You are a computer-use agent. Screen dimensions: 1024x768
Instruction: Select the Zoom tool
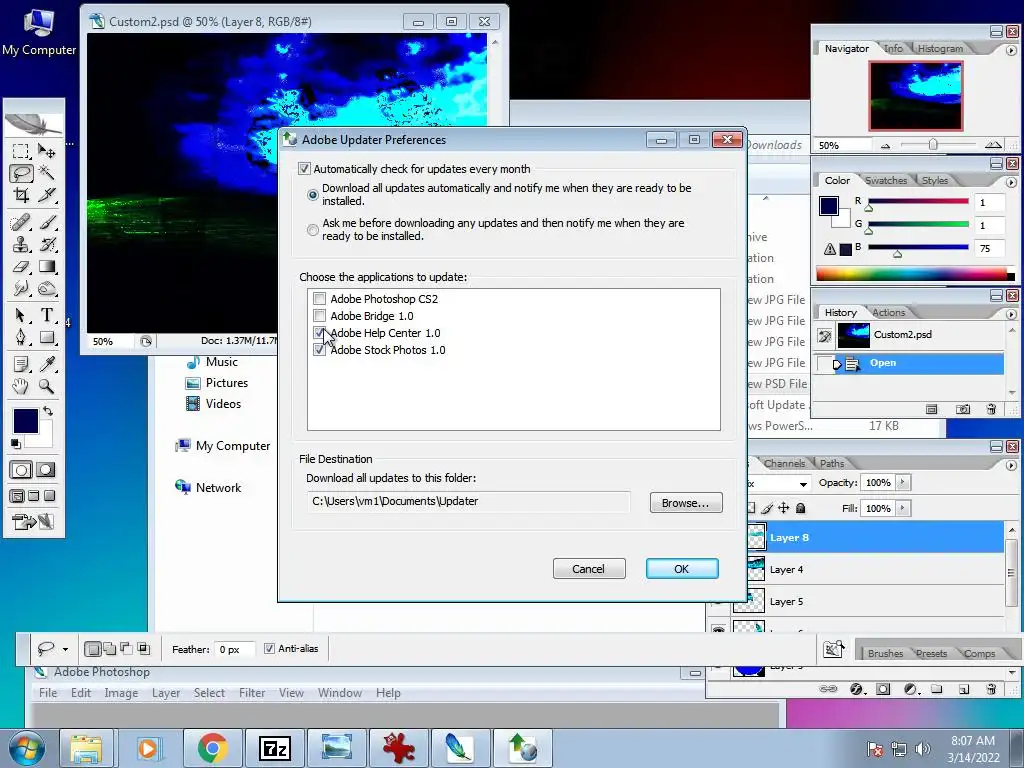46,387
